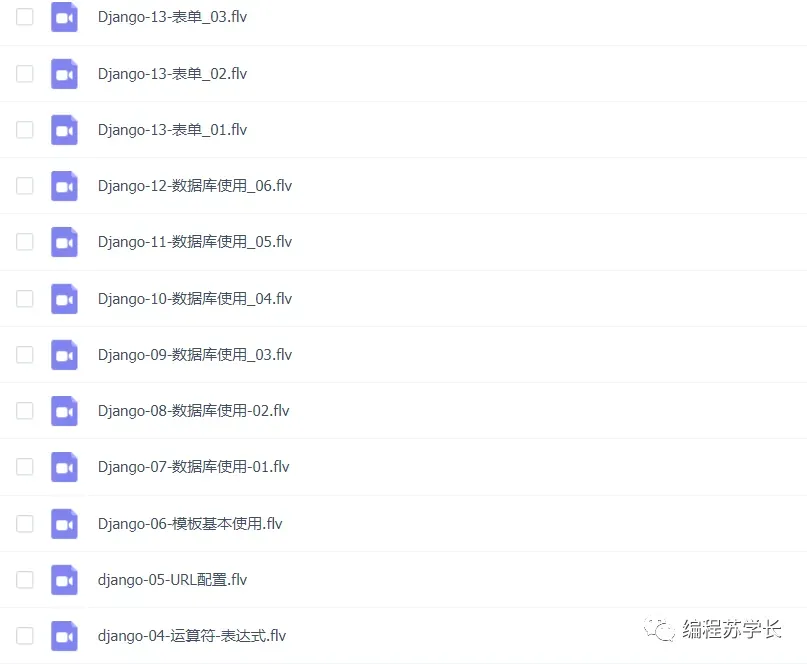Image resolution: width=807 pixels, height=664 pixels.
Task: Open file name Django-10-数据库使用_04.flv
Action: (x=195, y=299)
